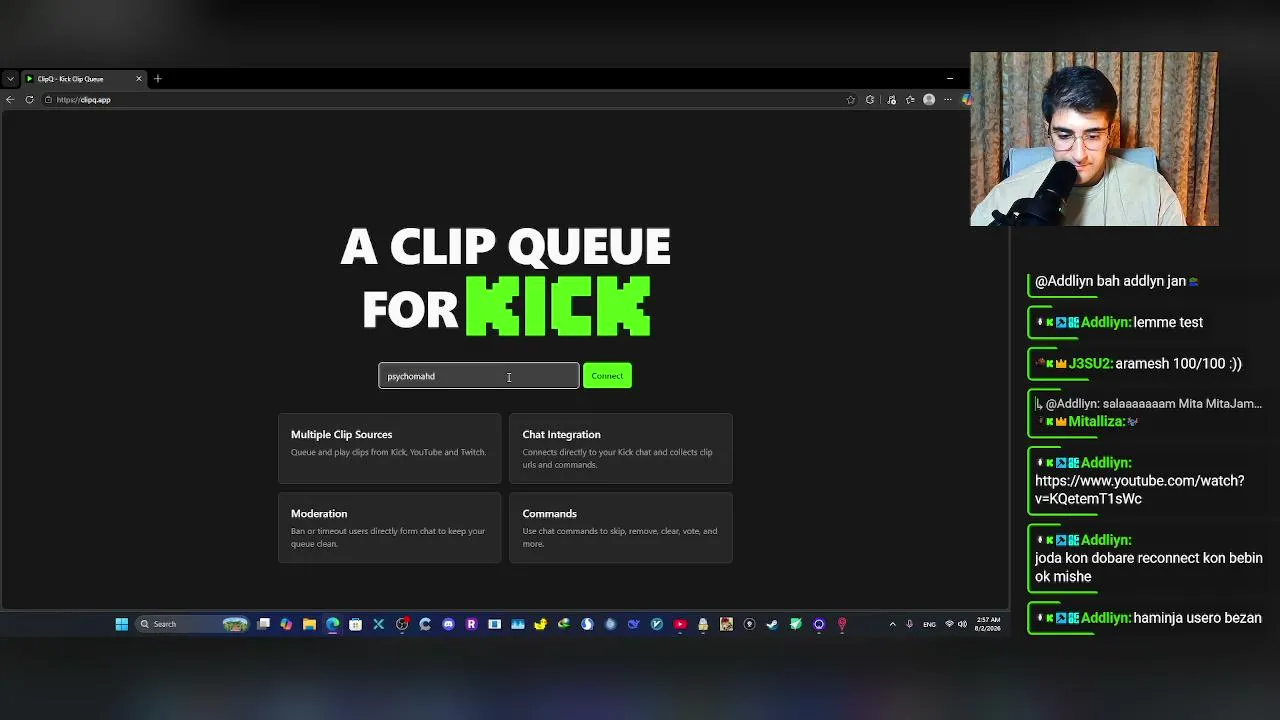Close the ClipQ browser tab

(139, 79)
